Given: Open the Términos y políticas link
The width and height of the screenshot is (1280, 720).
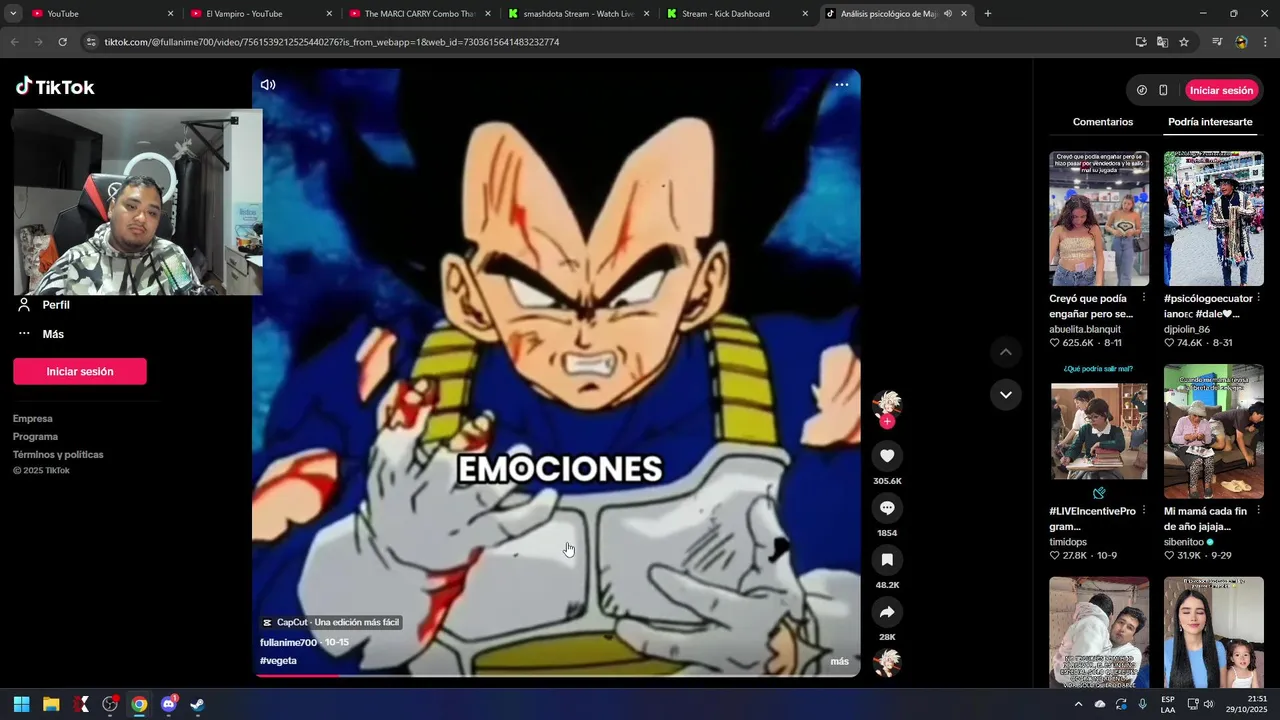Looking at the screenshot, I should (58, 455).
